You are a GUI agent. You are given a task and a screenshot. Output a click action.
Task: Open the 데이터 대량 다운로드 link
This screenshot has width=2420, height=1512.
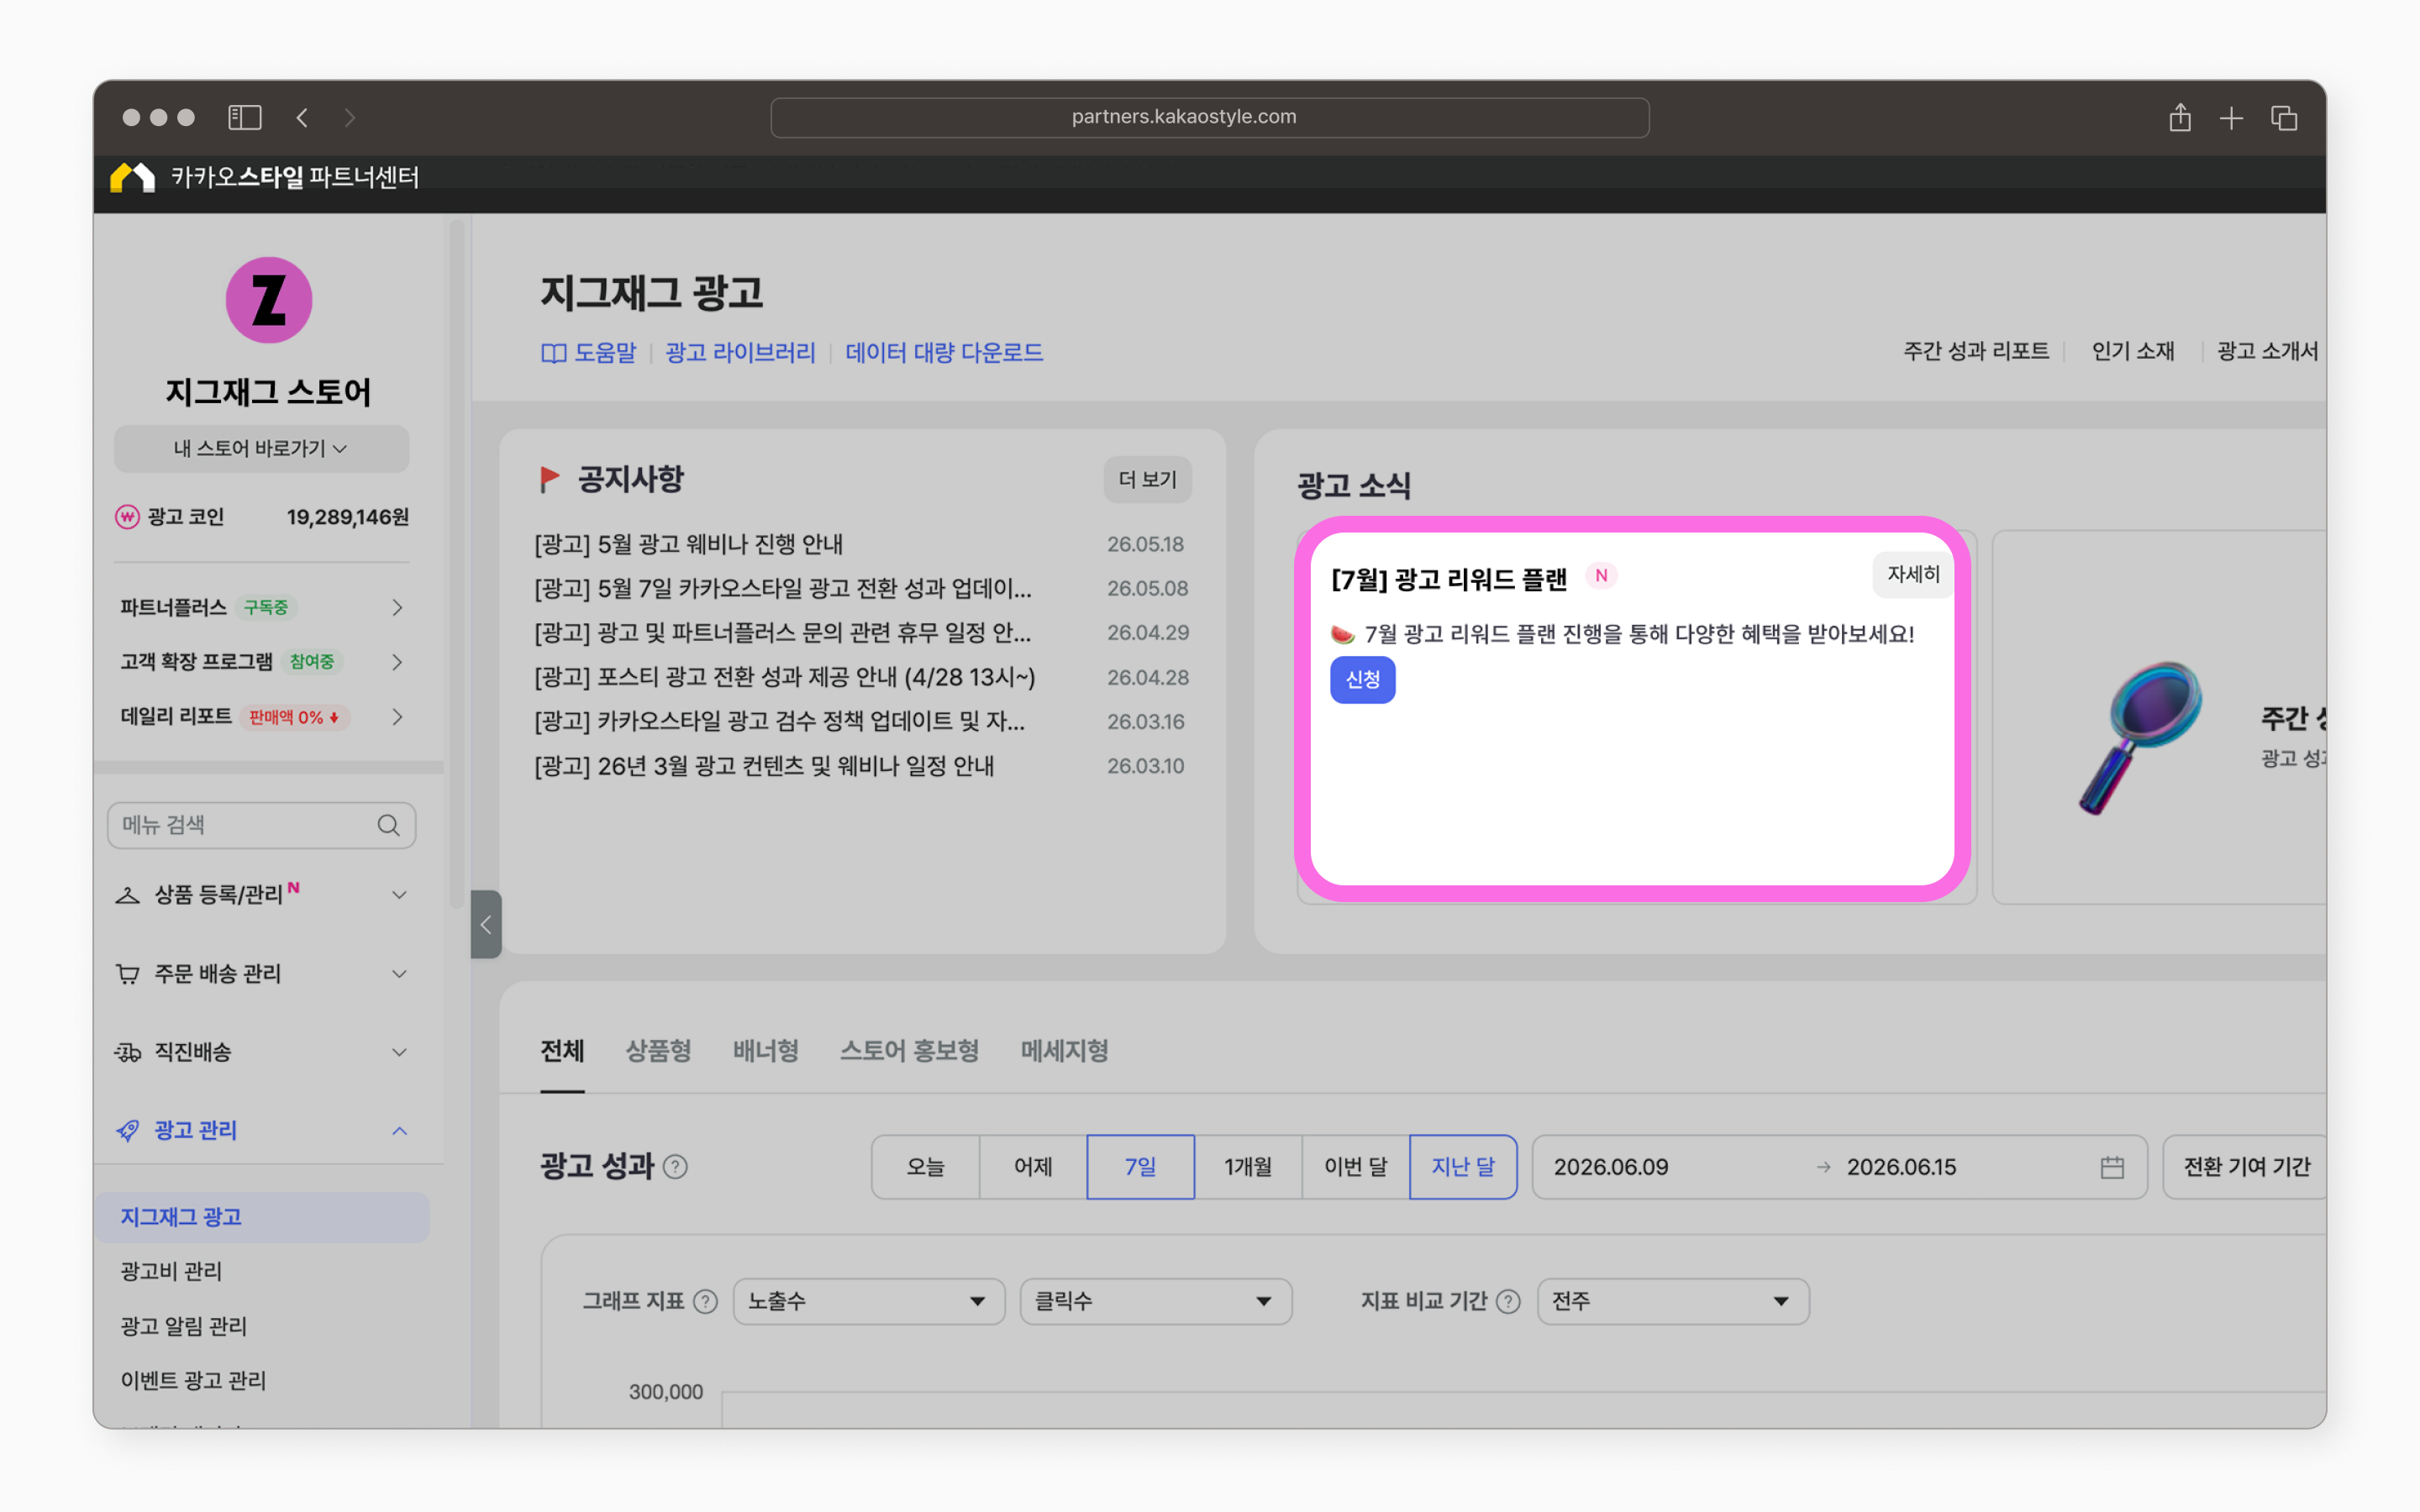[944, 353]
